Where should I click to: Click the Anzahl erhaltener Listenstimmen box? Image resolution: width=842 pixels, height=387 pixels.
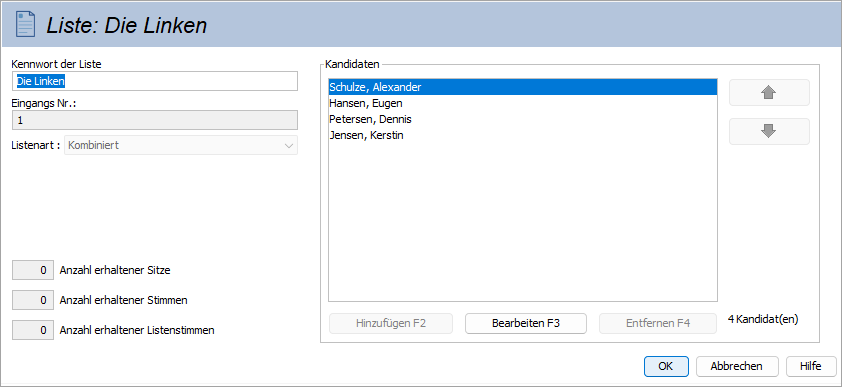(x=33, y=330)
